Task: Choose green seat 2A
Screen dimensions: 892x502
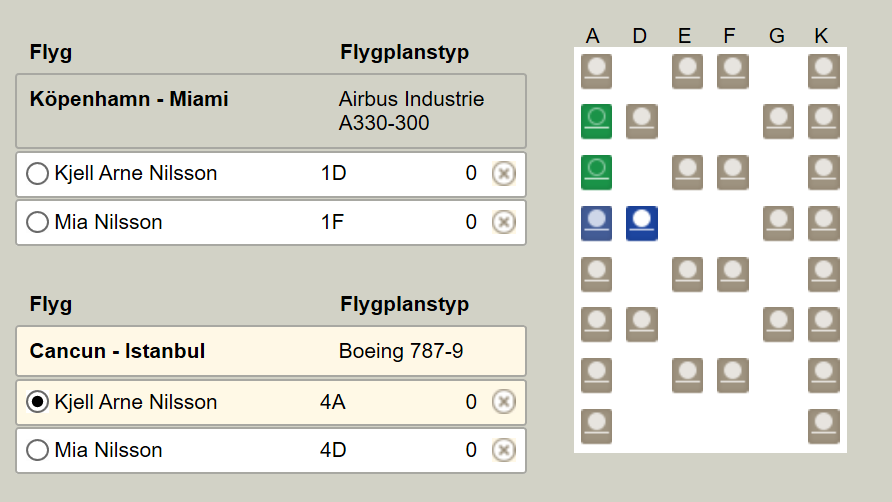Action: (x=597, y=121)
